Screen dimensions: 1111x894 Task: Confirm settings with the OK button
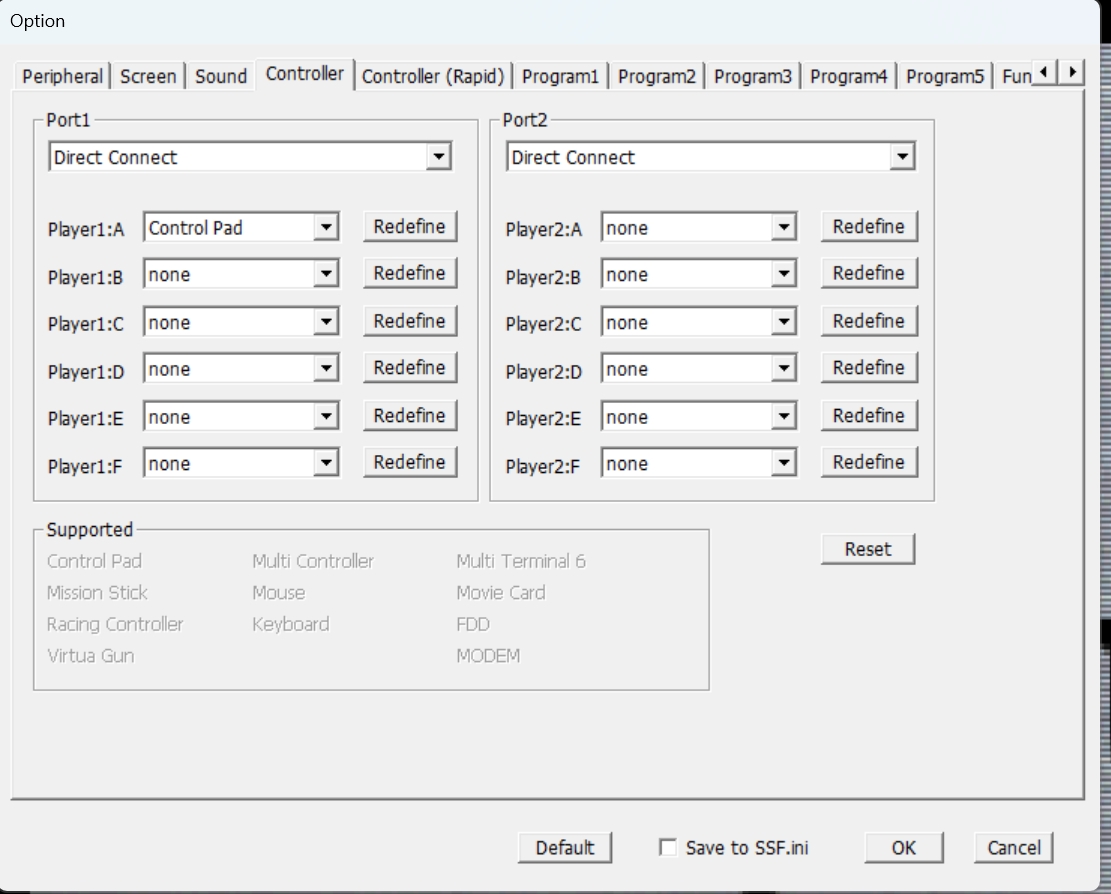coord(903,847)
